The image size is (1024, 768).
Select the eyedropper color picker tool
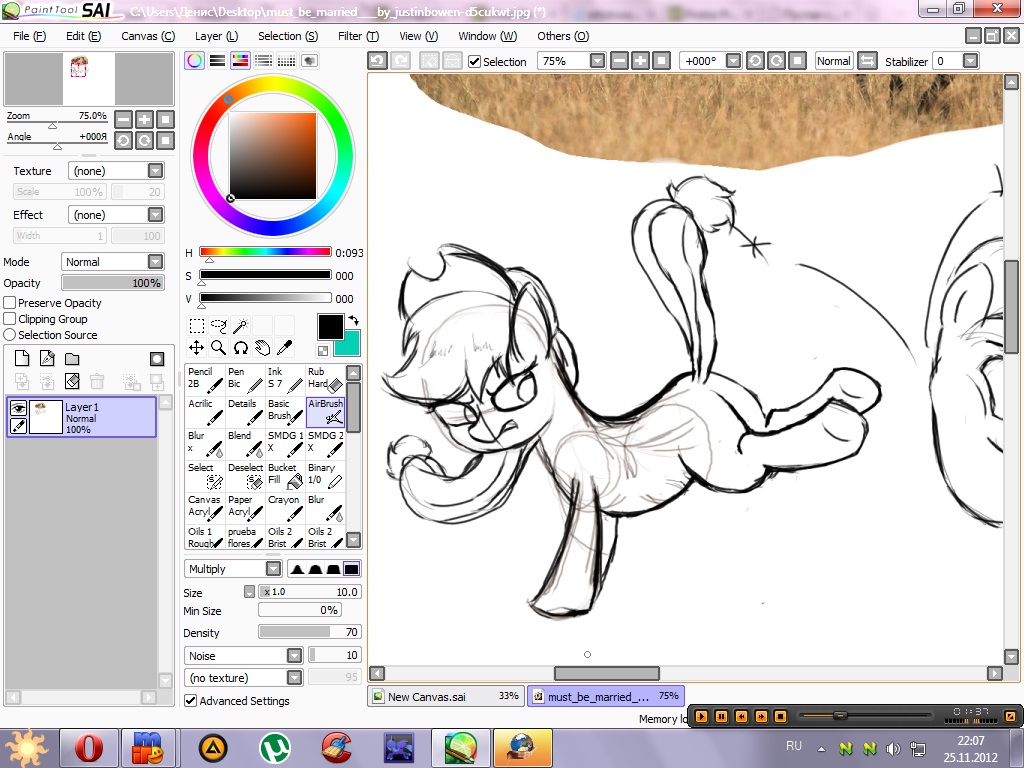click(285, 347)
